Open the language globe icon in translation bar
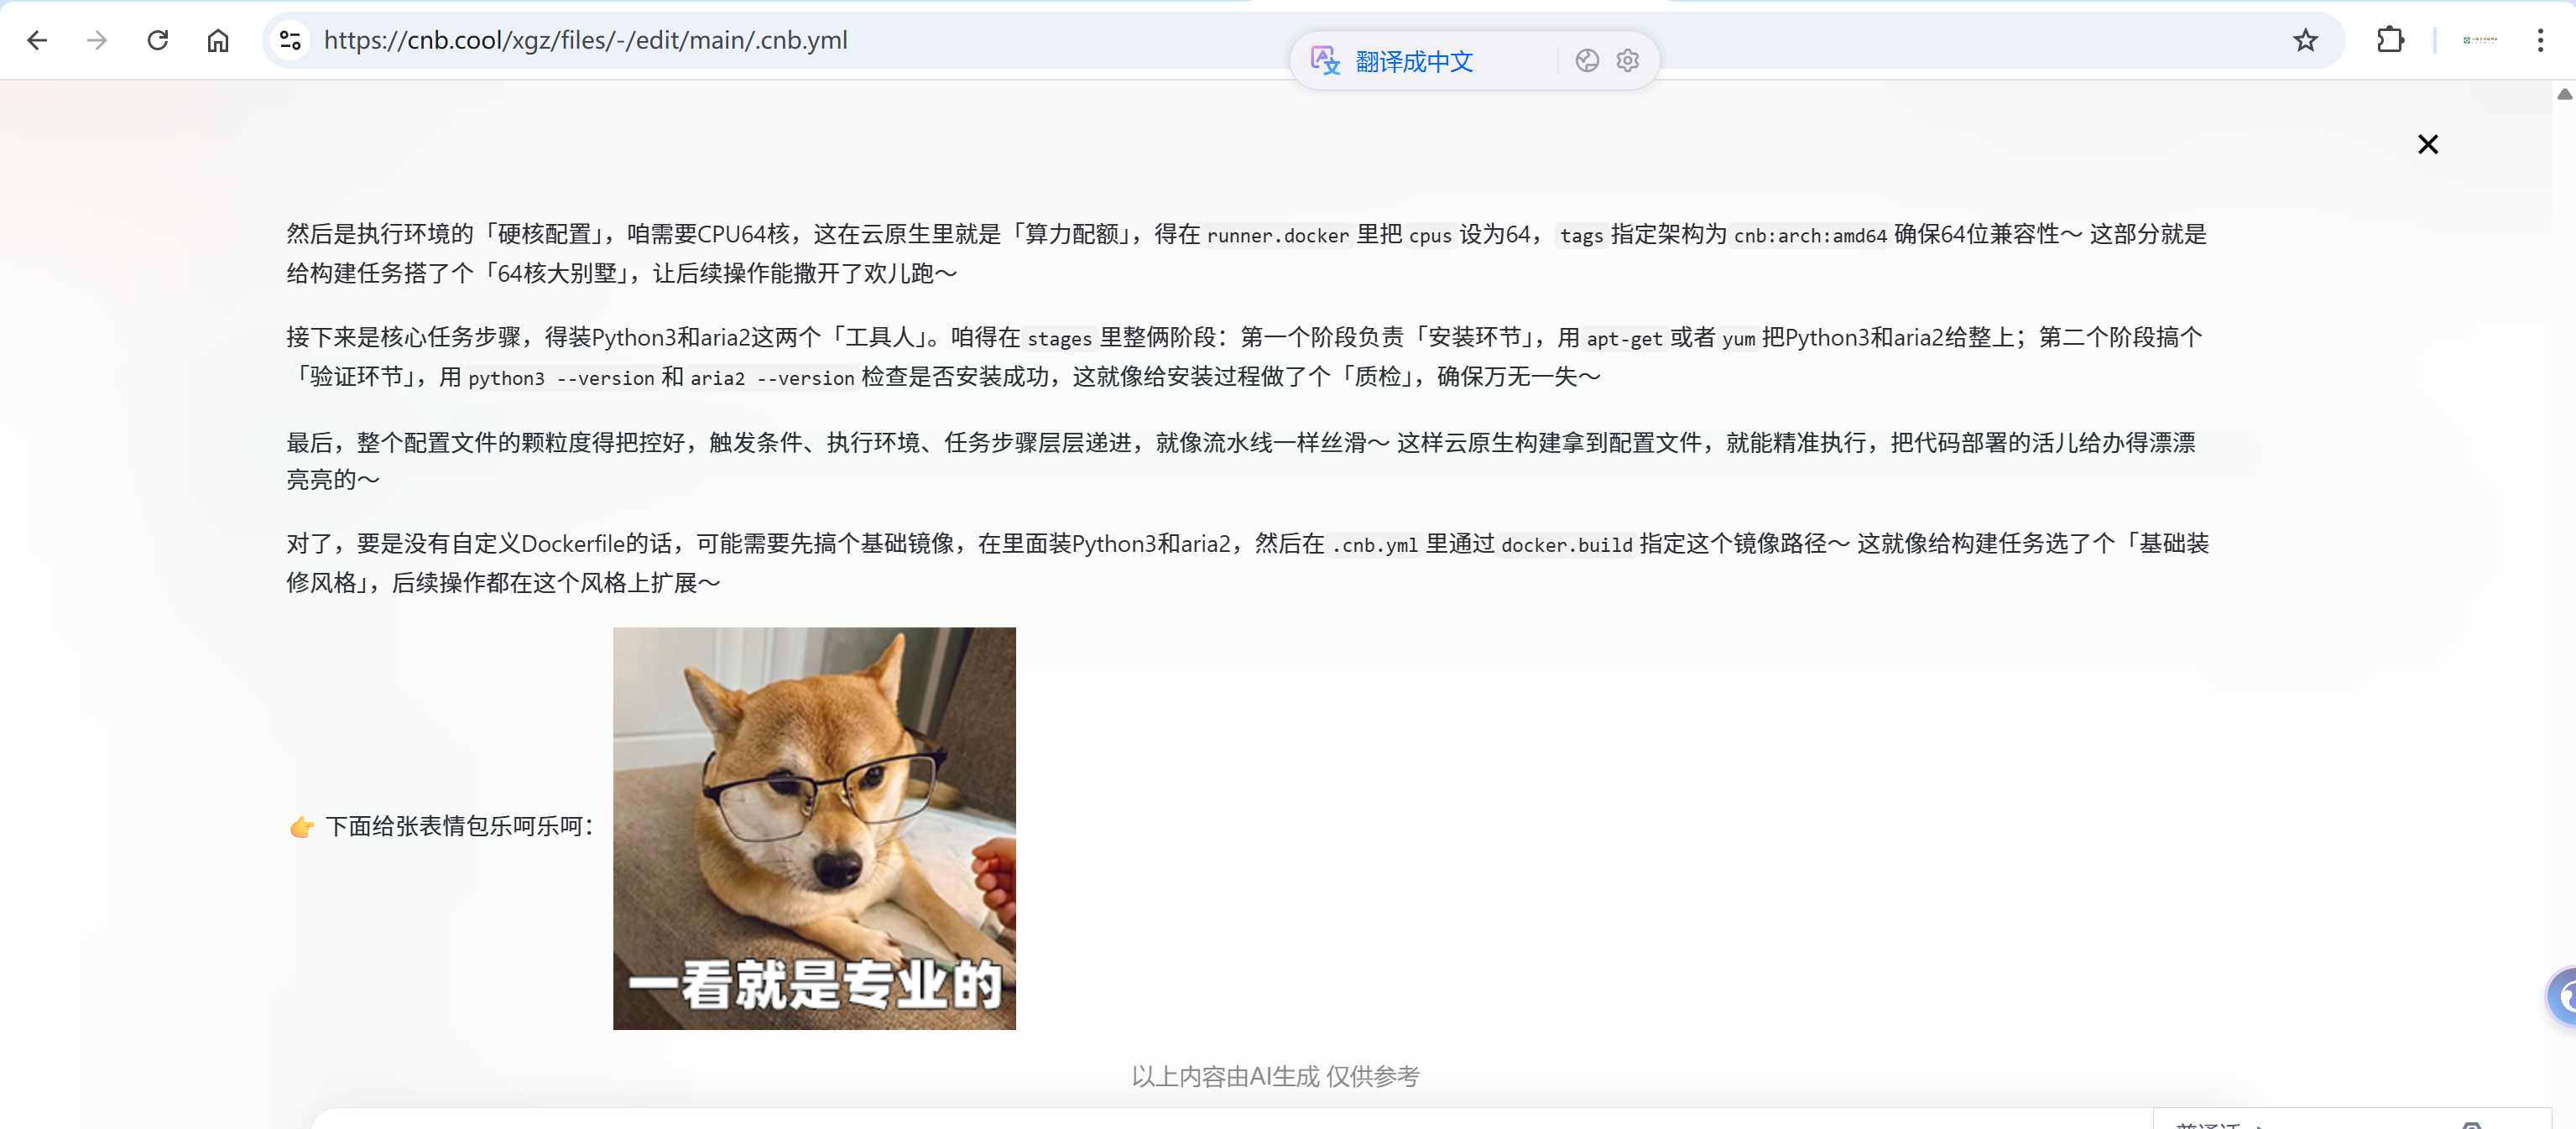The height and width of the screenshot is (1129, 2576). [1587, 60]
